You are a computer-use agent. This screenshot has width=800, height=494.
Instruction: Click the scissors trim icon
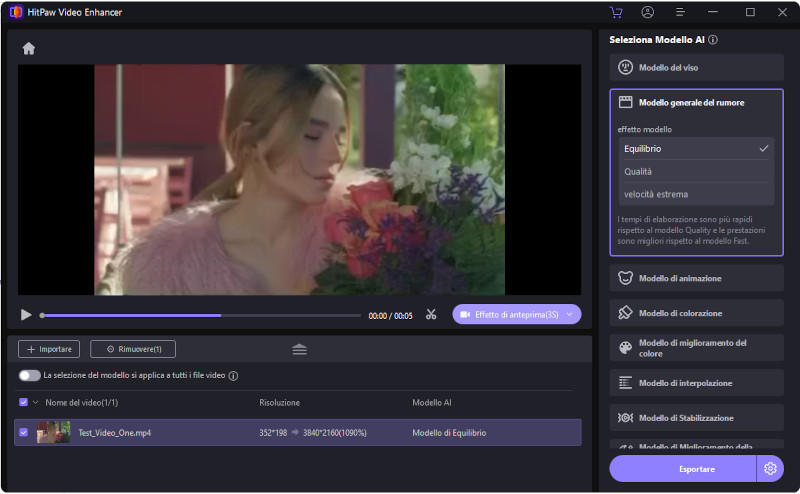pyautogui.click(x=431, y=315)
